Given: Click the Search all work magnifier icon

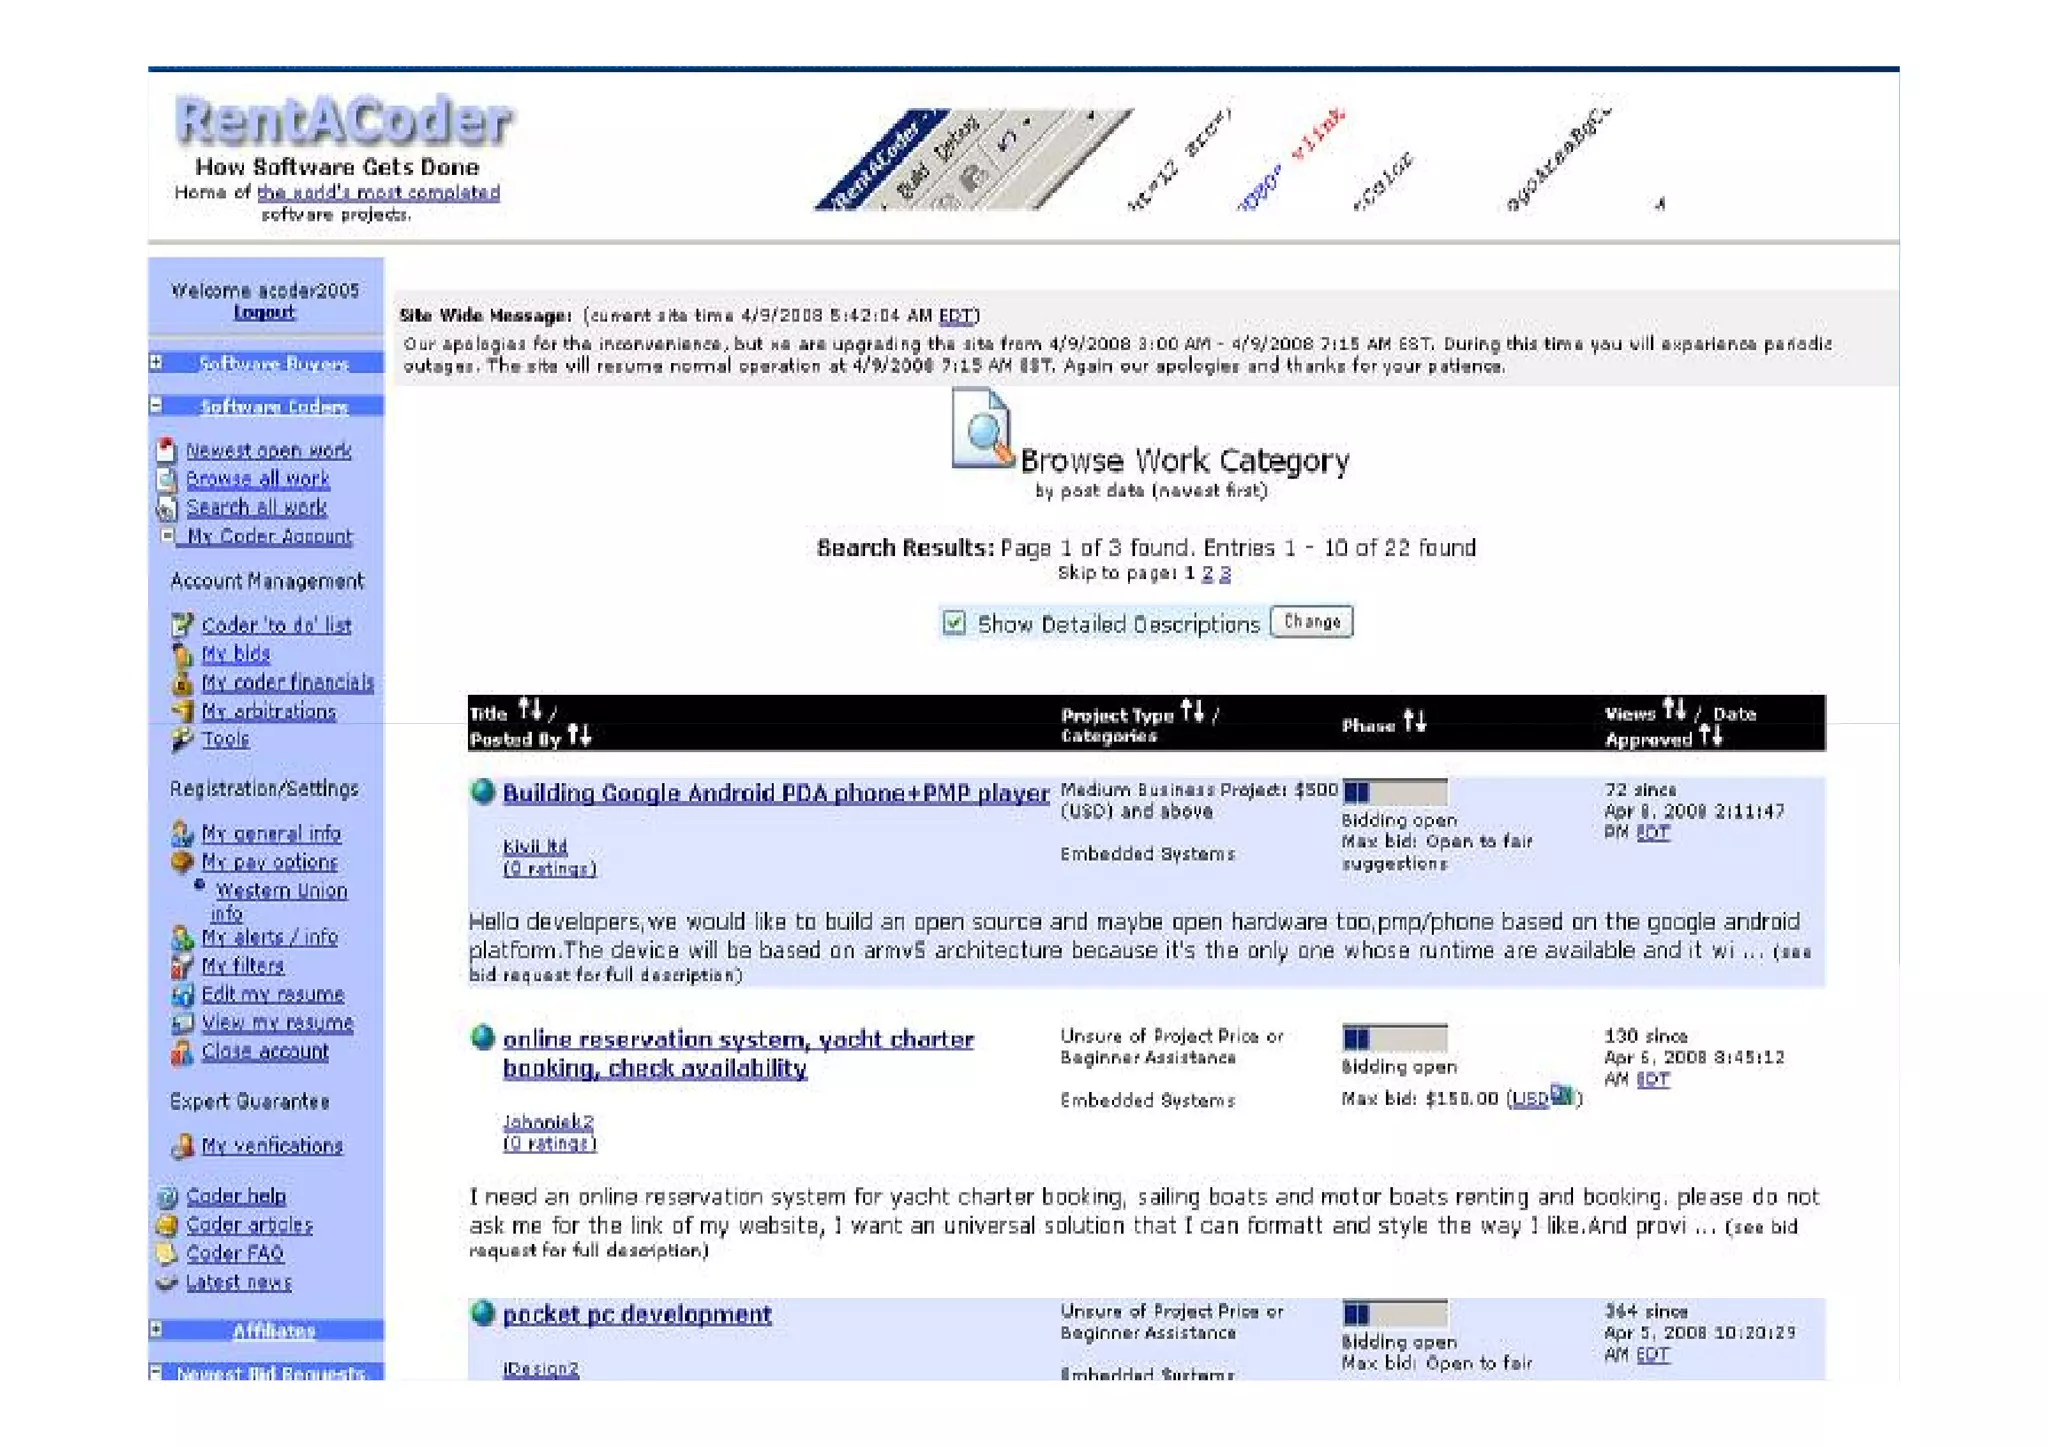Looking at the screenshot, I should tap(167, 508).
